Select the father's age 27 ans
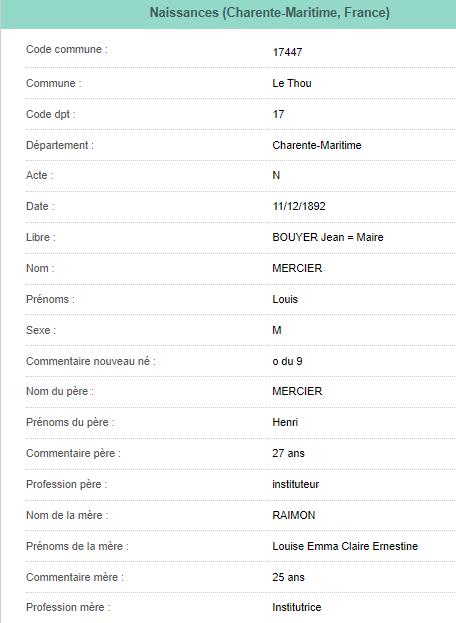This screenshot has width=456, height=623. (288, 453)
